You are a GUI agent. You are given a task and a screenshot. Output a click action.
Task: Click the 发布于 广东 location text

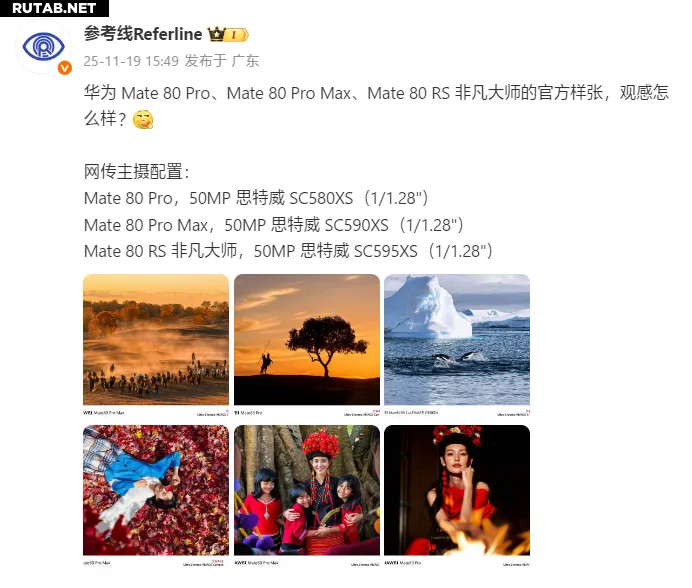pos(222,61)
